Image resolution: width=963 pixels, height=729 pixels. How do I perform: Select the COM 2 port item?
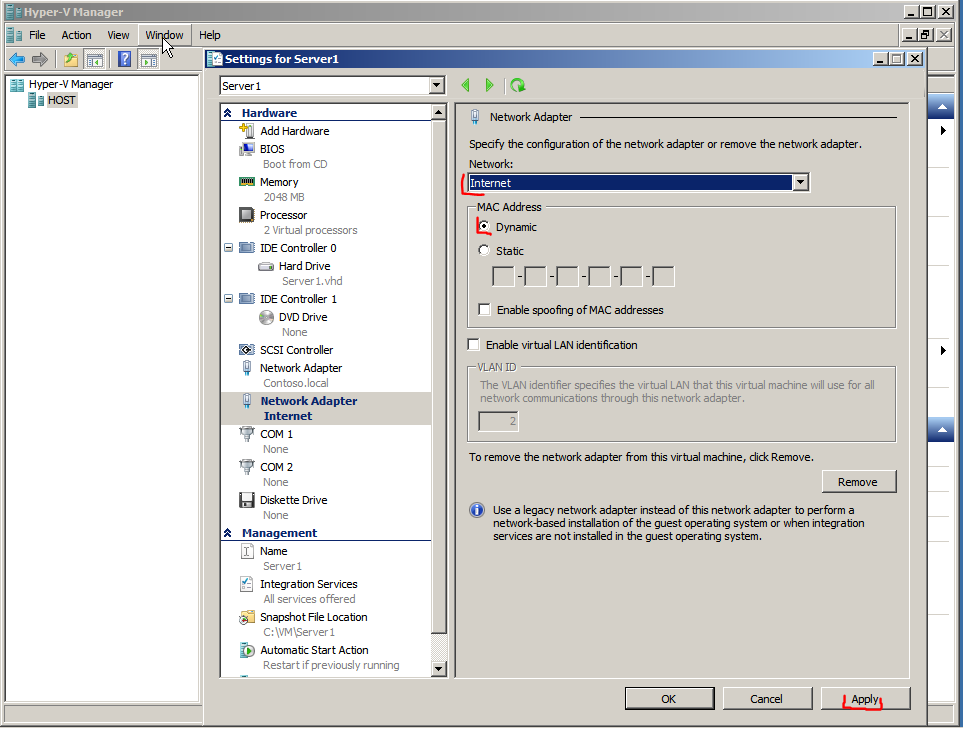tap(276, 467)
